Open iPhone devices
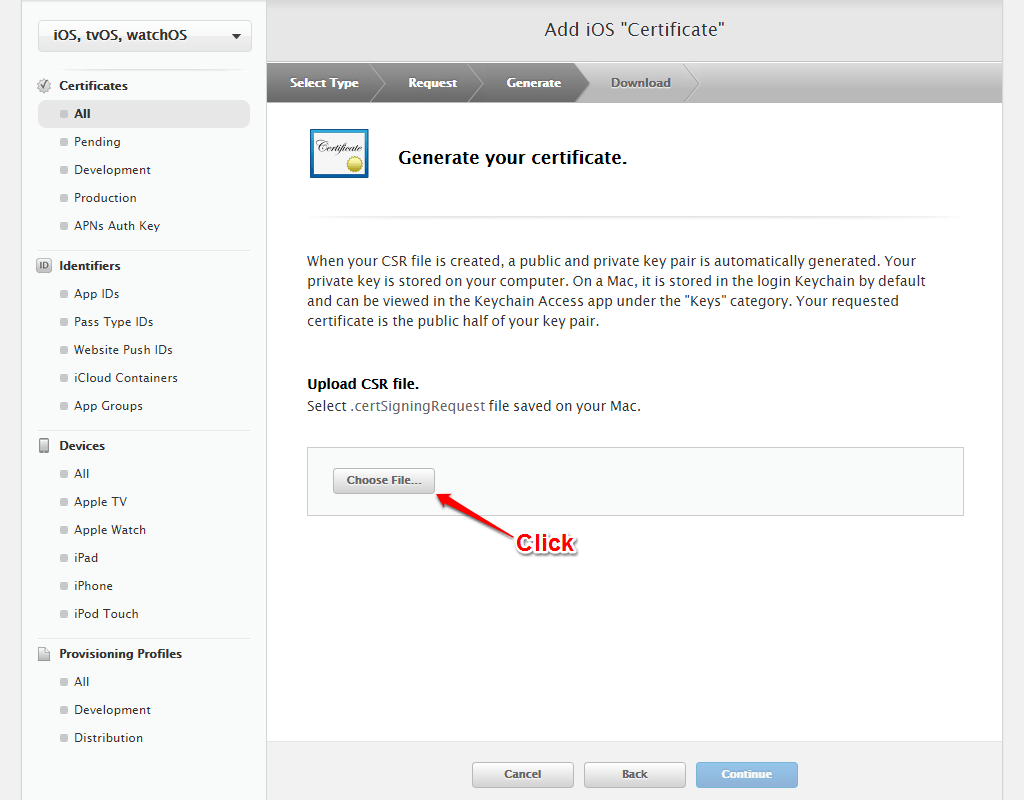1024x800 pixels. click(x=93, y=586)
